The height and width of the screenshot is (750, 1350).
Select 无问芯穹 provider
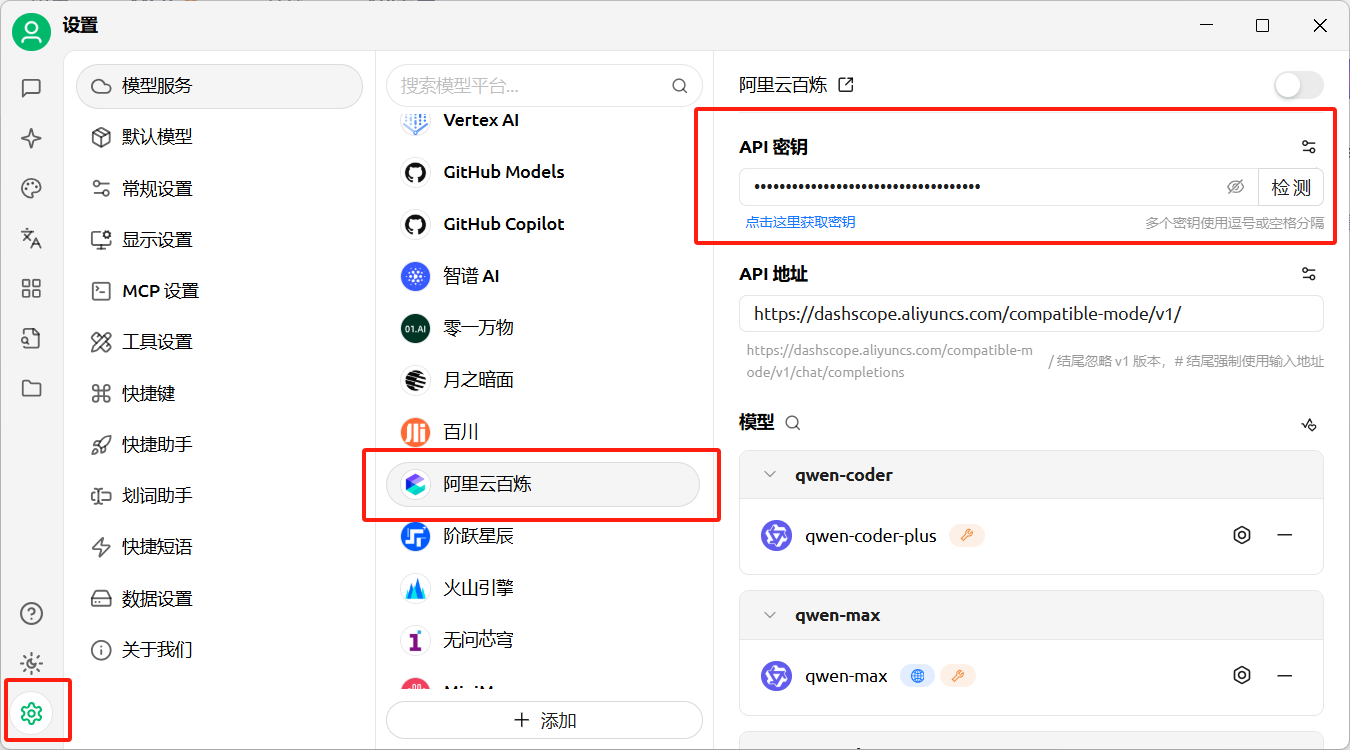coord(543,640)
